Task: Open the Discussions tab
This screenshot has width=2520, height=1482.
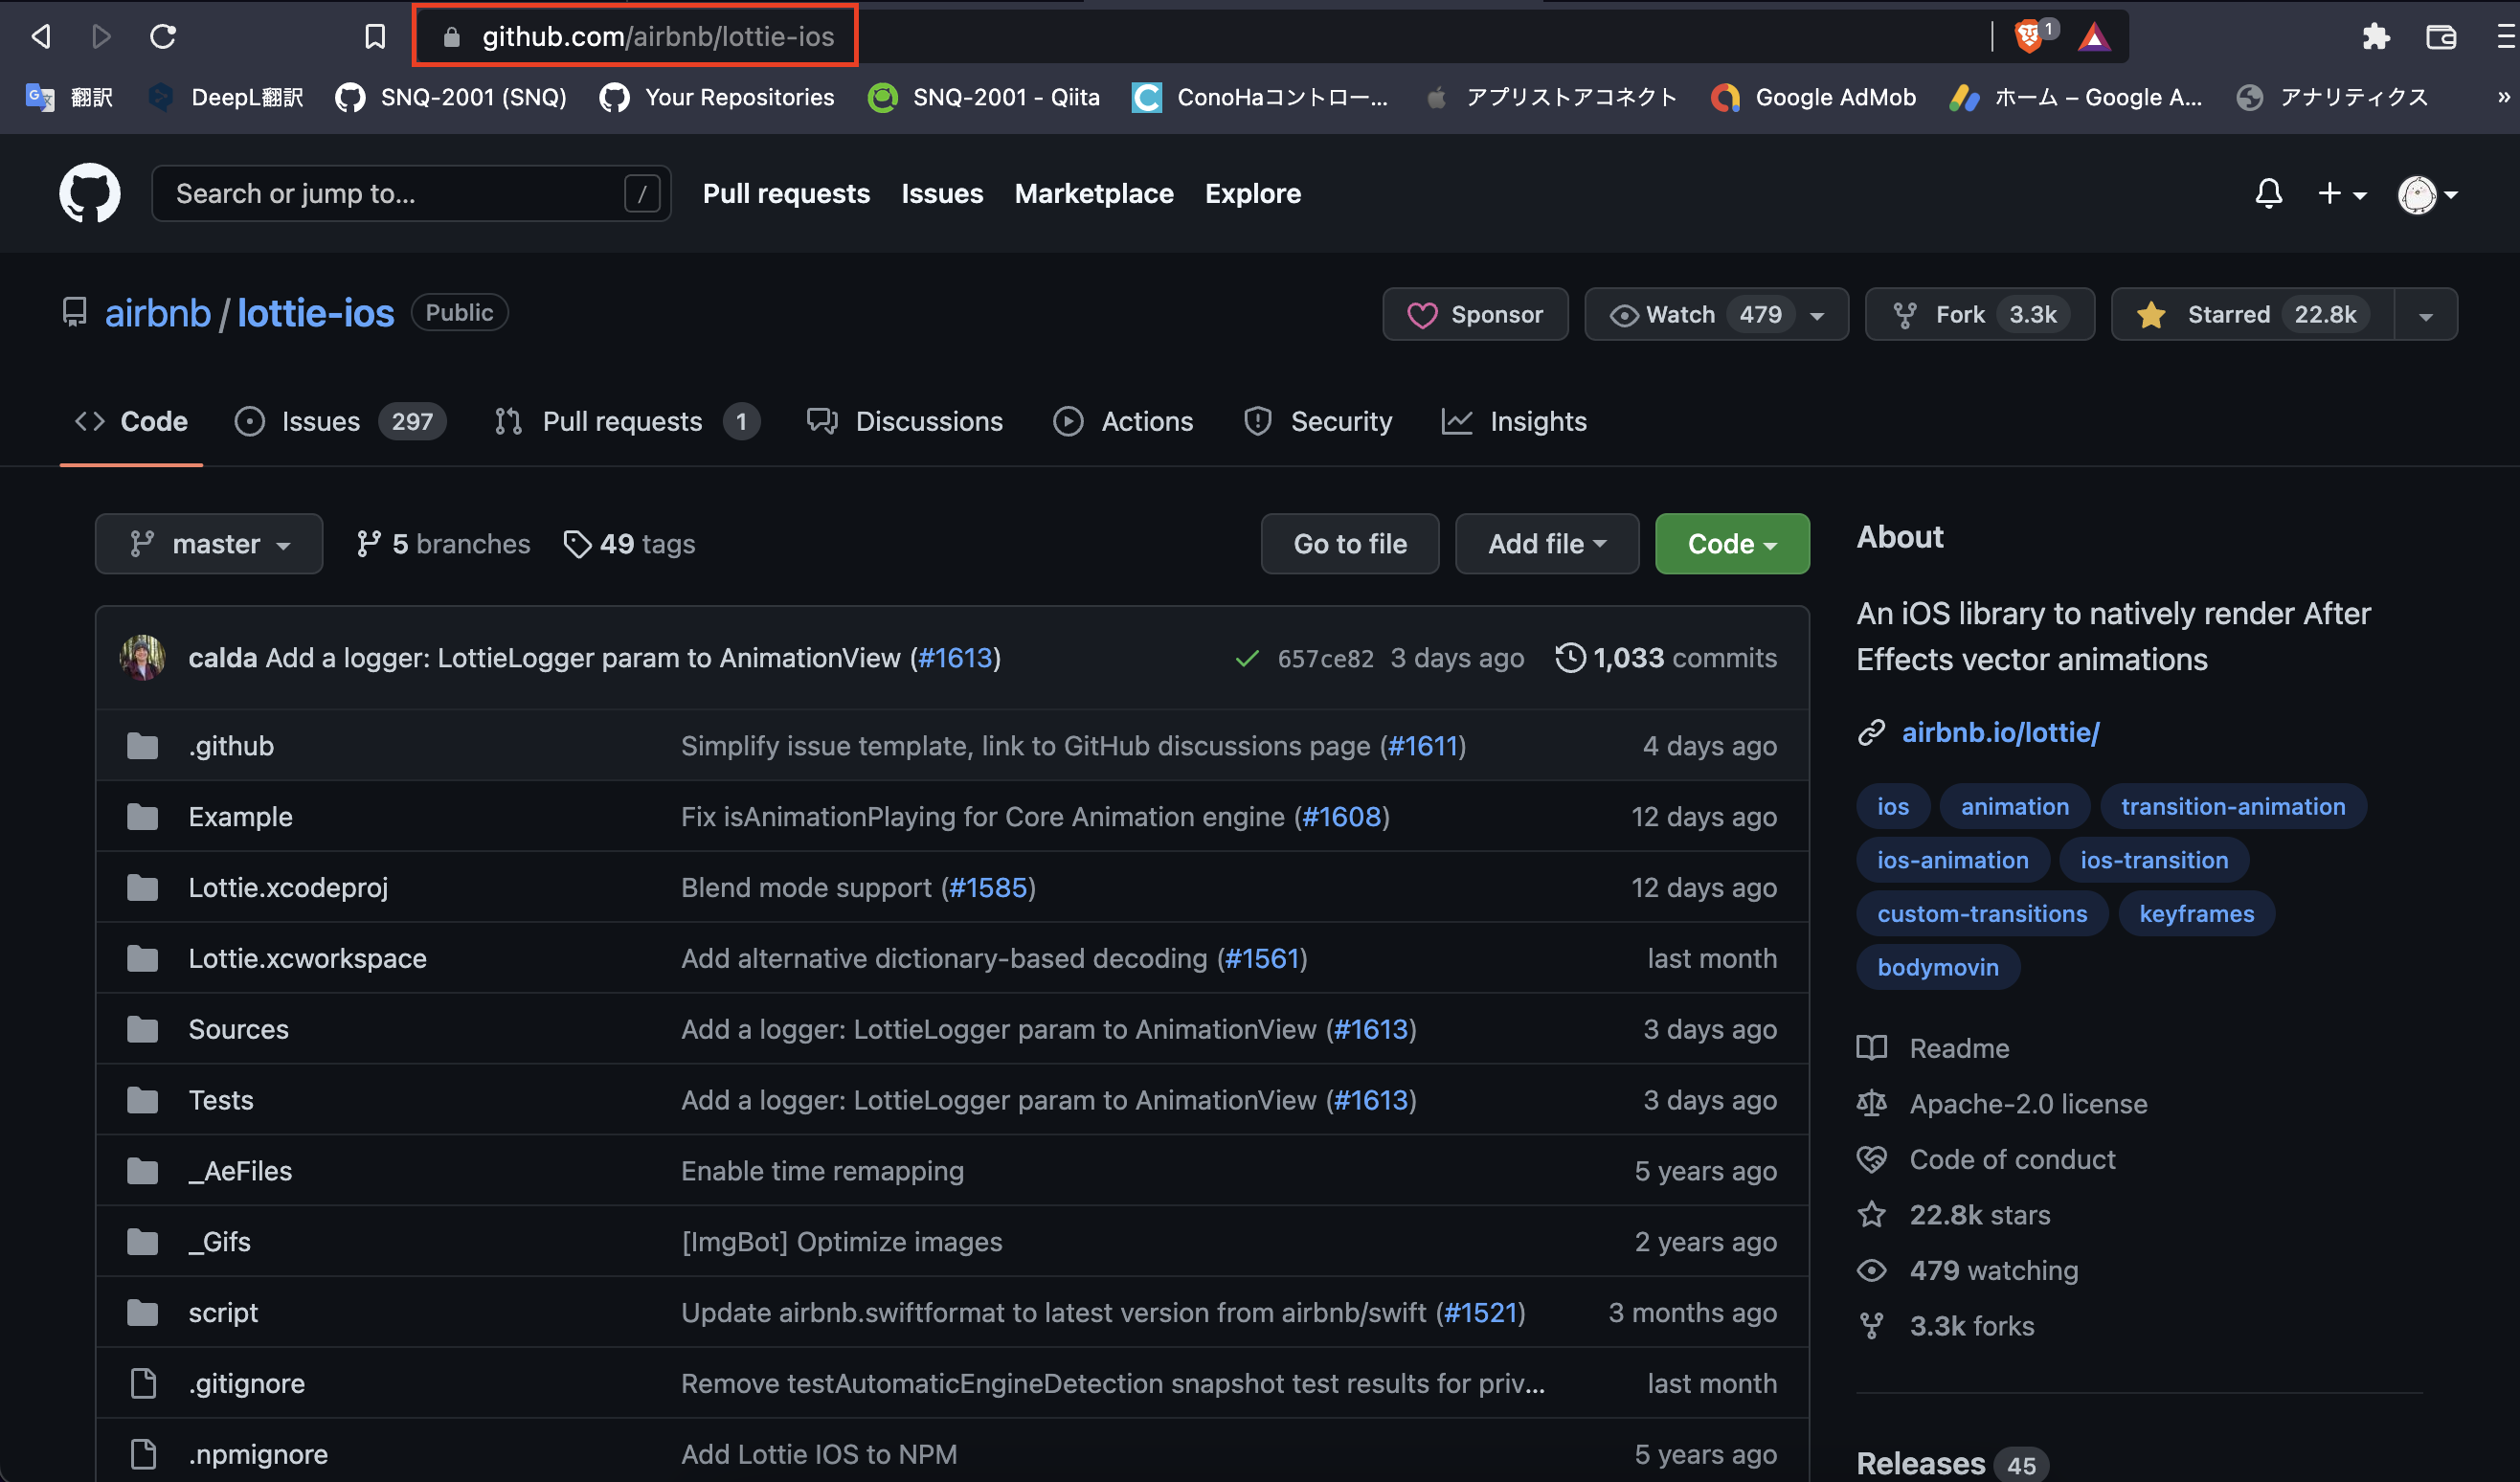Action: pos(905,421)
